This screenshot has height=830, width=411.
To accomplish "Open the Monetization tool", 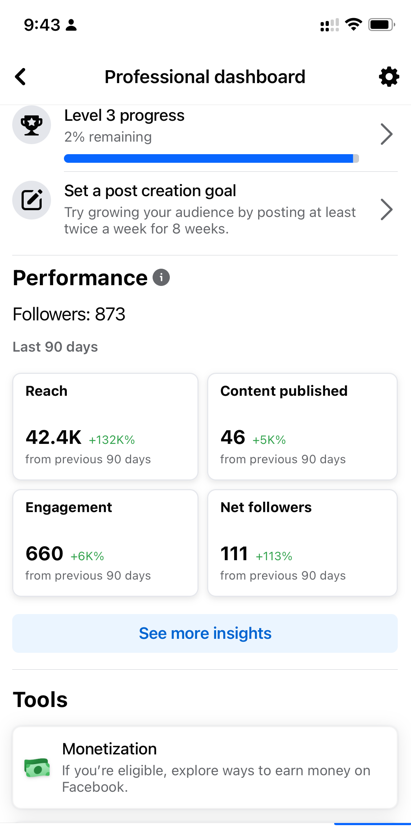I will pos(205,768).
